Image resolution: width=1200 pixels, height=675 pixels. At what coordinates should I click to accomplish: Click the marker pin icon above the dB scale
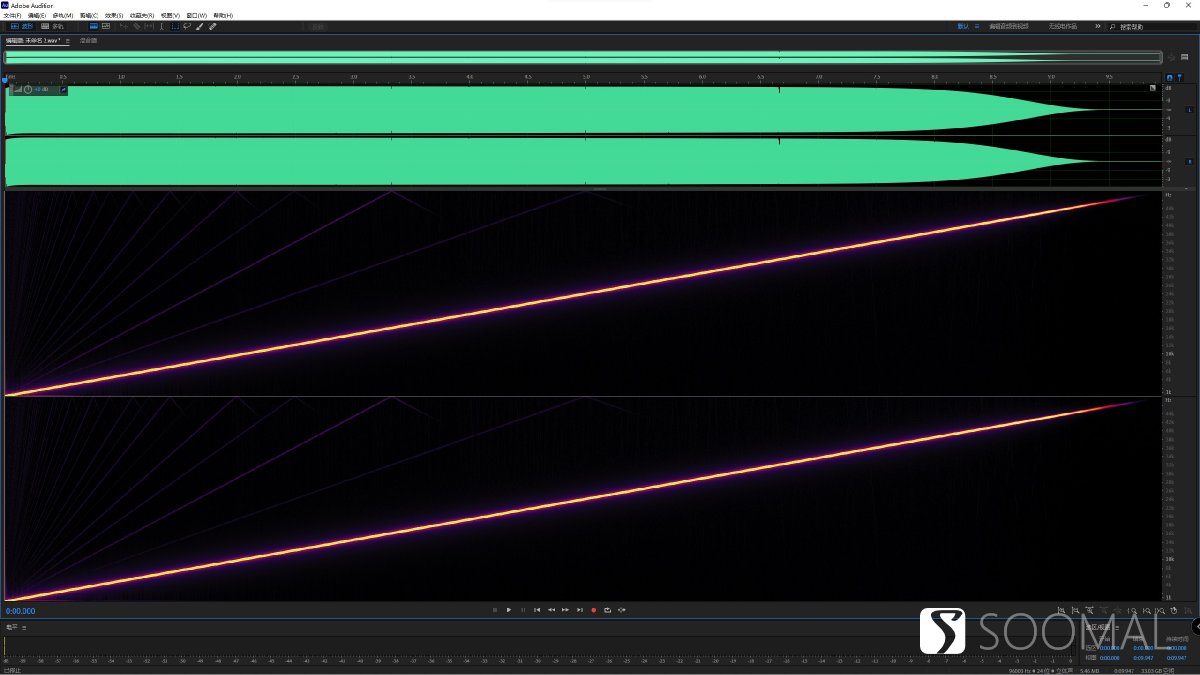[1180, 77]
